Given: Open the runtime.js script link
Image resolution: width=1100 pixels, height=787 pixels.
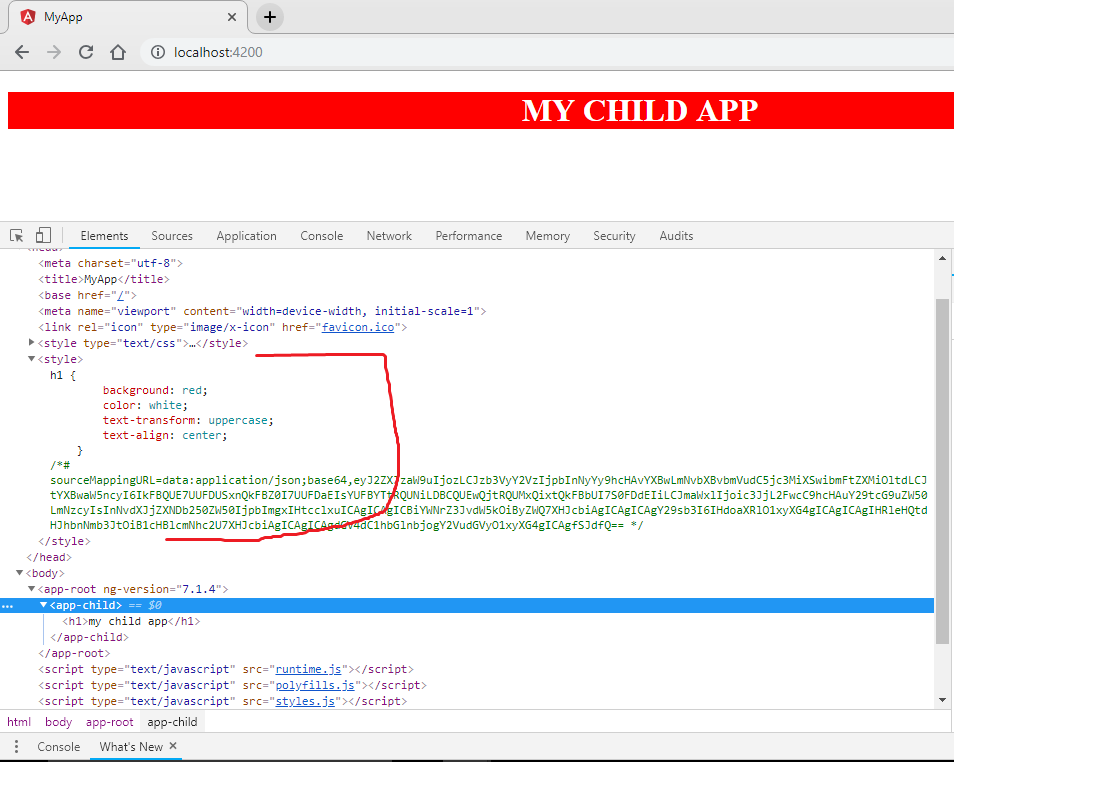Looking at the screenshot, I should (x=308, y=669).
